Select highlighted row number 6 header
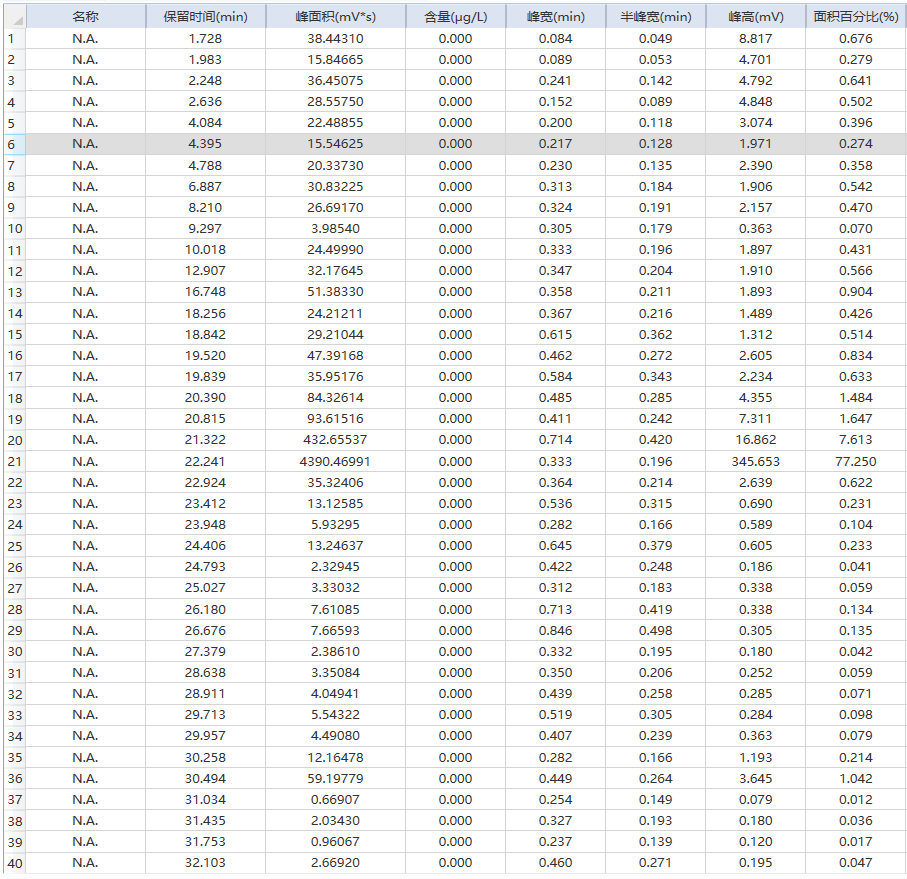The image size is (907, 879). click(13, 144)
